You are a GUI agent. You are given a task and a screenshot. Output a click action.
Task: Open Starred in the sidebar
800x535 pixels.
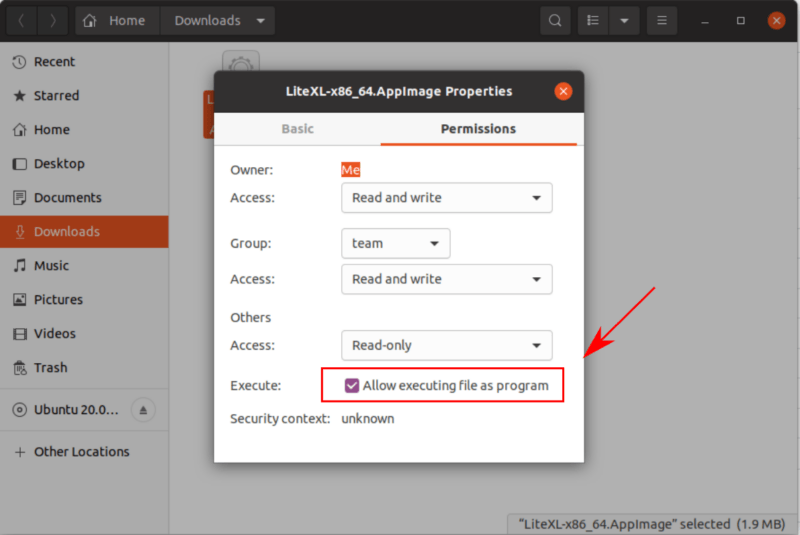56,95
